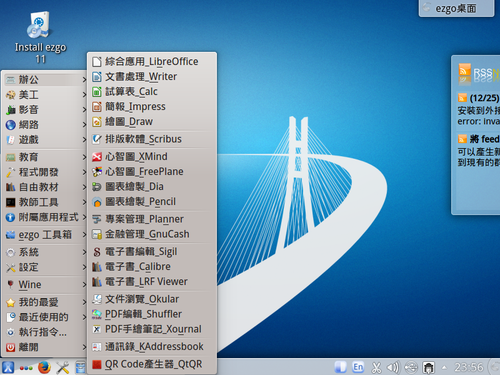Click the KAddressbook contacts icon
Screen dimensions: 500x375
[97, 347]
